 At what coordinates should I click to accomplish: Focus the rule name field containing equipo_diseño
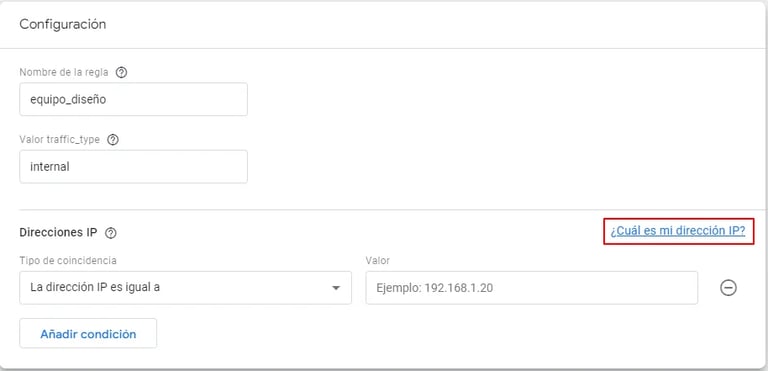pos(133,99)
